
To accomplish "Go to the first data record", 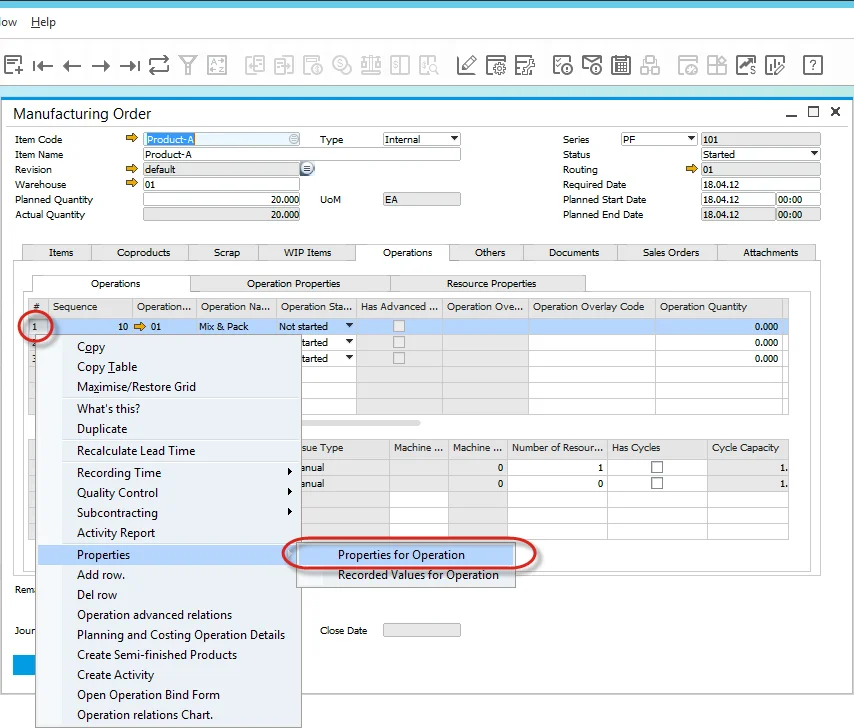I will 42,66.
